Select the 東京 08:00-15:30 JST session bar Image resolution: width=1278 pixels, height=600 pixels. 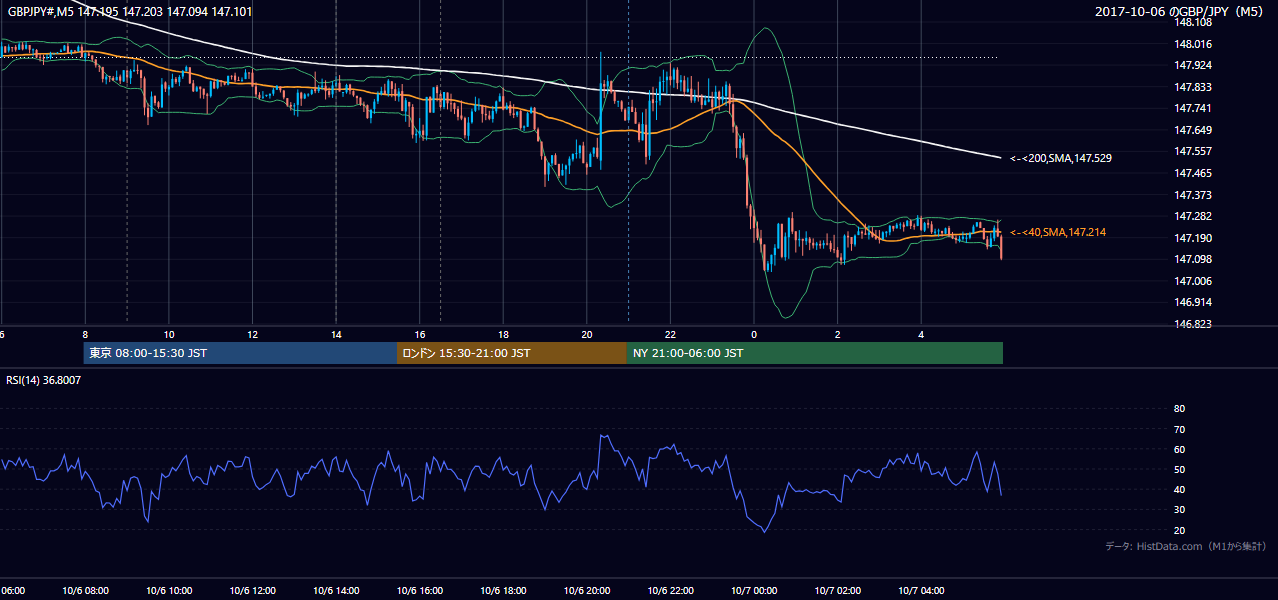tap(240, 353)
